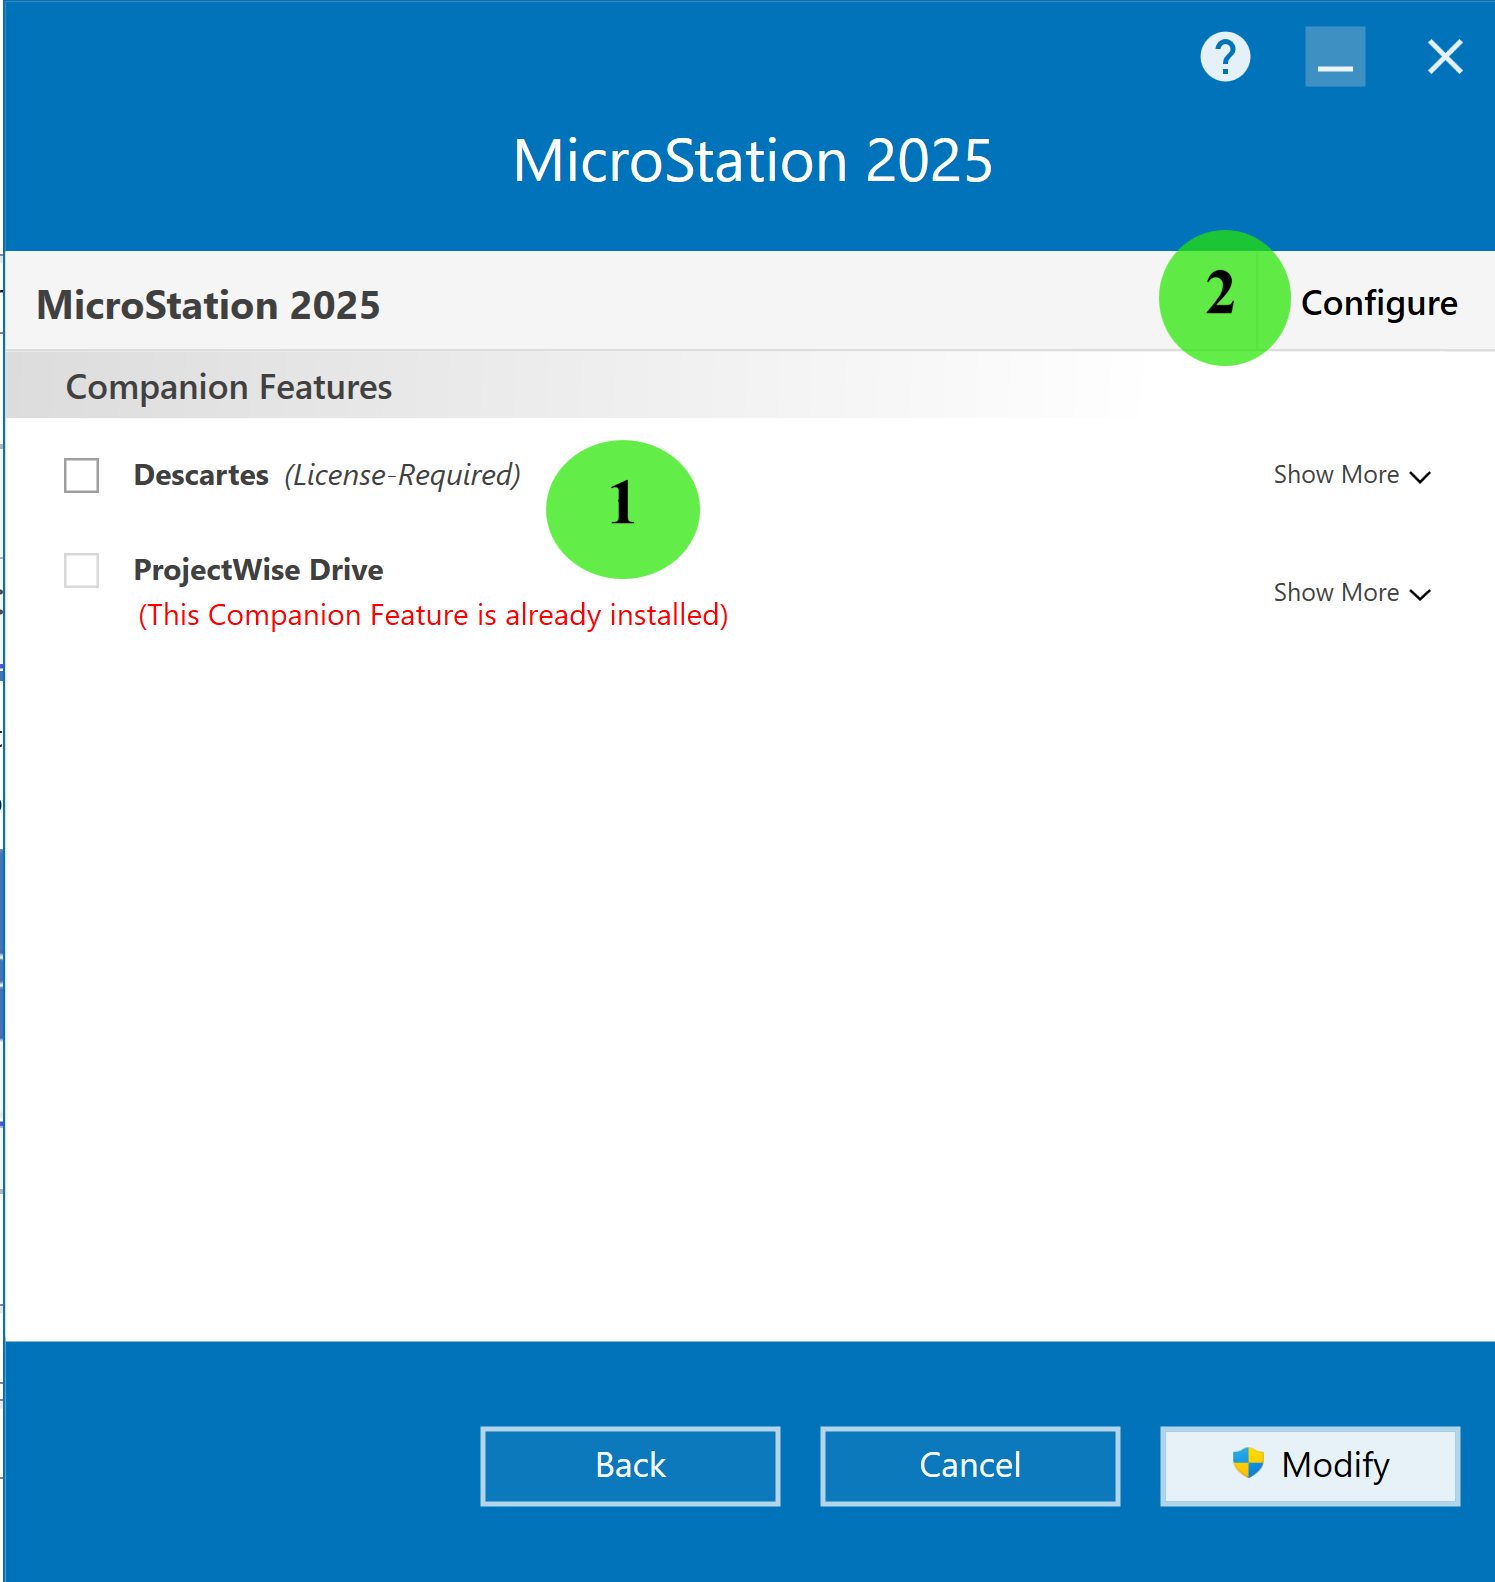Toggle the ProjectWise Drive checkbox
This screenshot has width=1495, height=1582.
[82, 570]
